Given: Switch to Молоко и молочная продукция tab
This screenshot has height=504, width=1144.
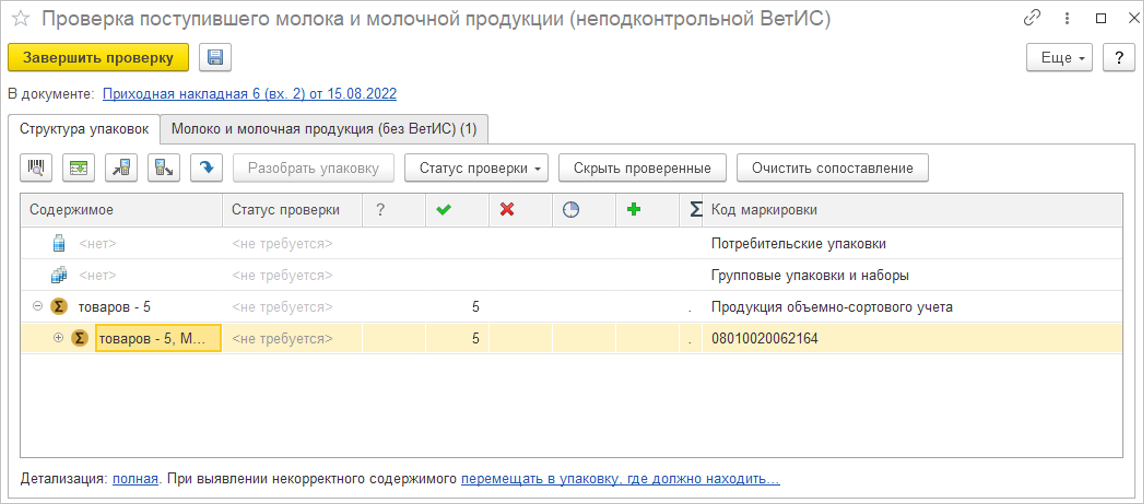Looking at the screenshot, I should (x=324, y=129).
